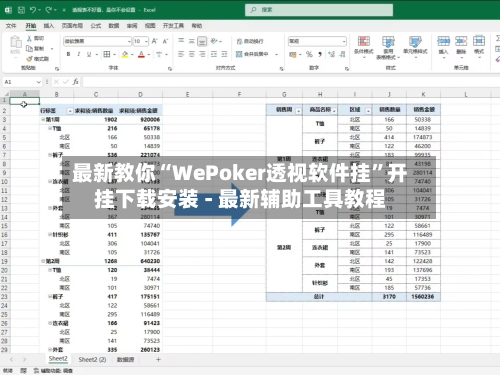Click the fx Insert Function icon

pyautogui.click(x=76, y=82)
